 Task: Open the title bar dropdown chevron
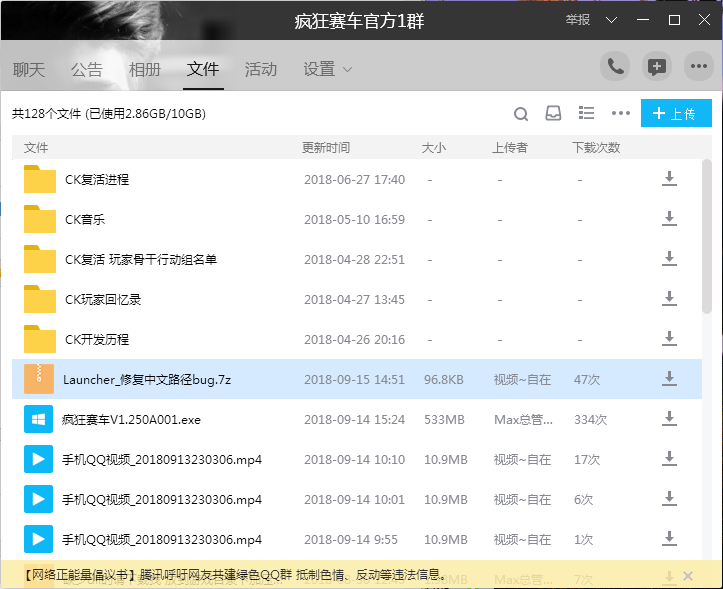tap(611, 20)
